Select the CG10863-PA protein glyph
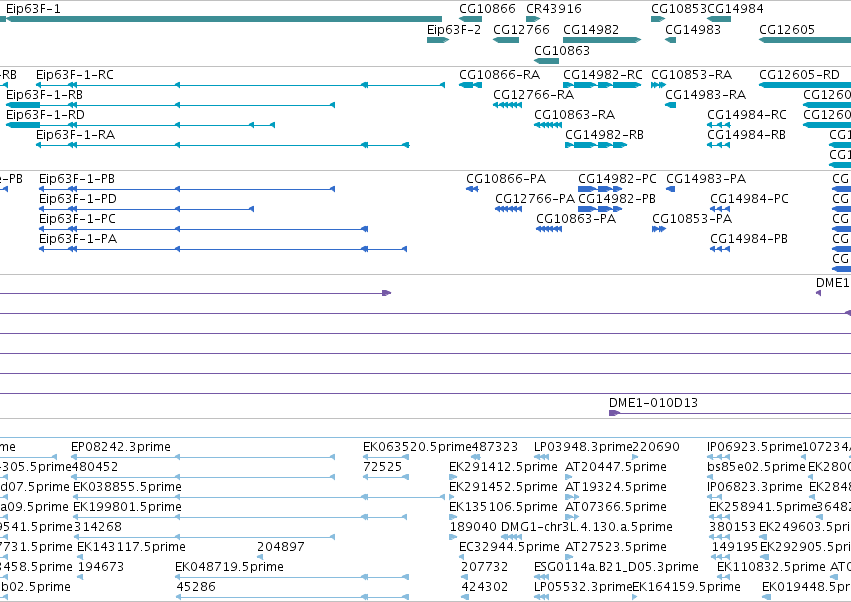 (549, 229)
